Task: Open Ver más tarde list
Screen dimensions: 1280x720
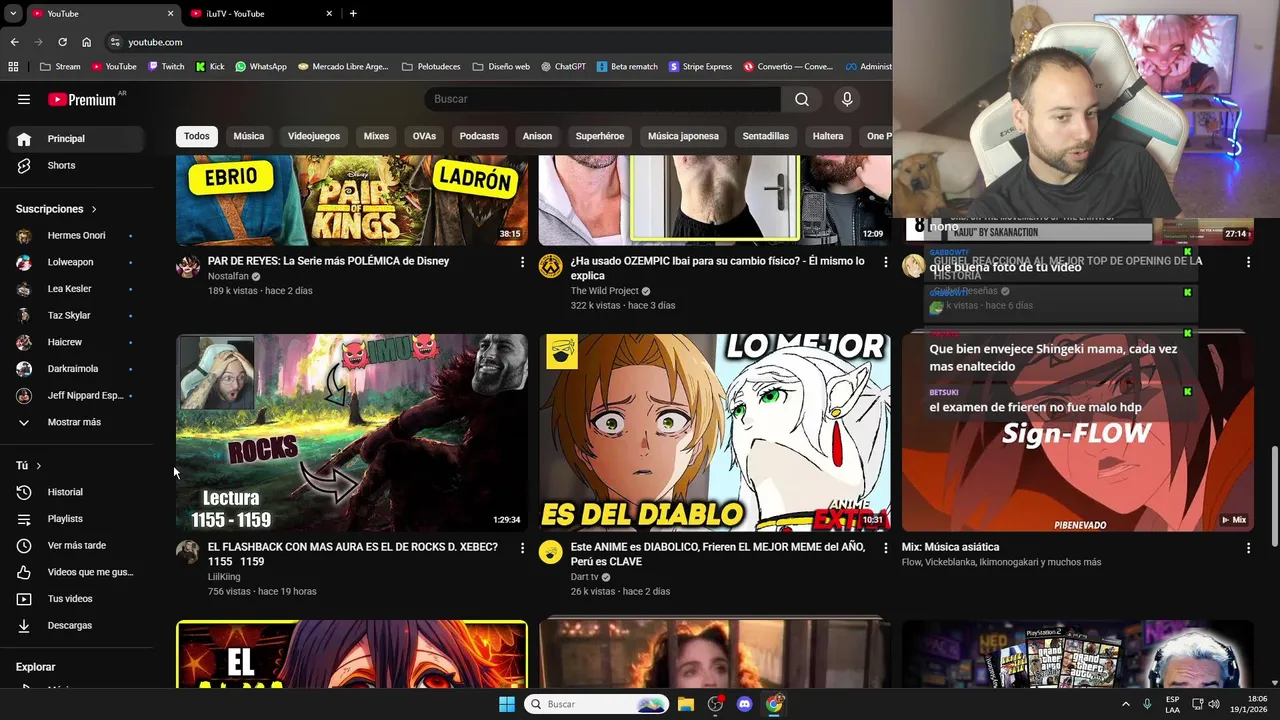Action: 76,545
